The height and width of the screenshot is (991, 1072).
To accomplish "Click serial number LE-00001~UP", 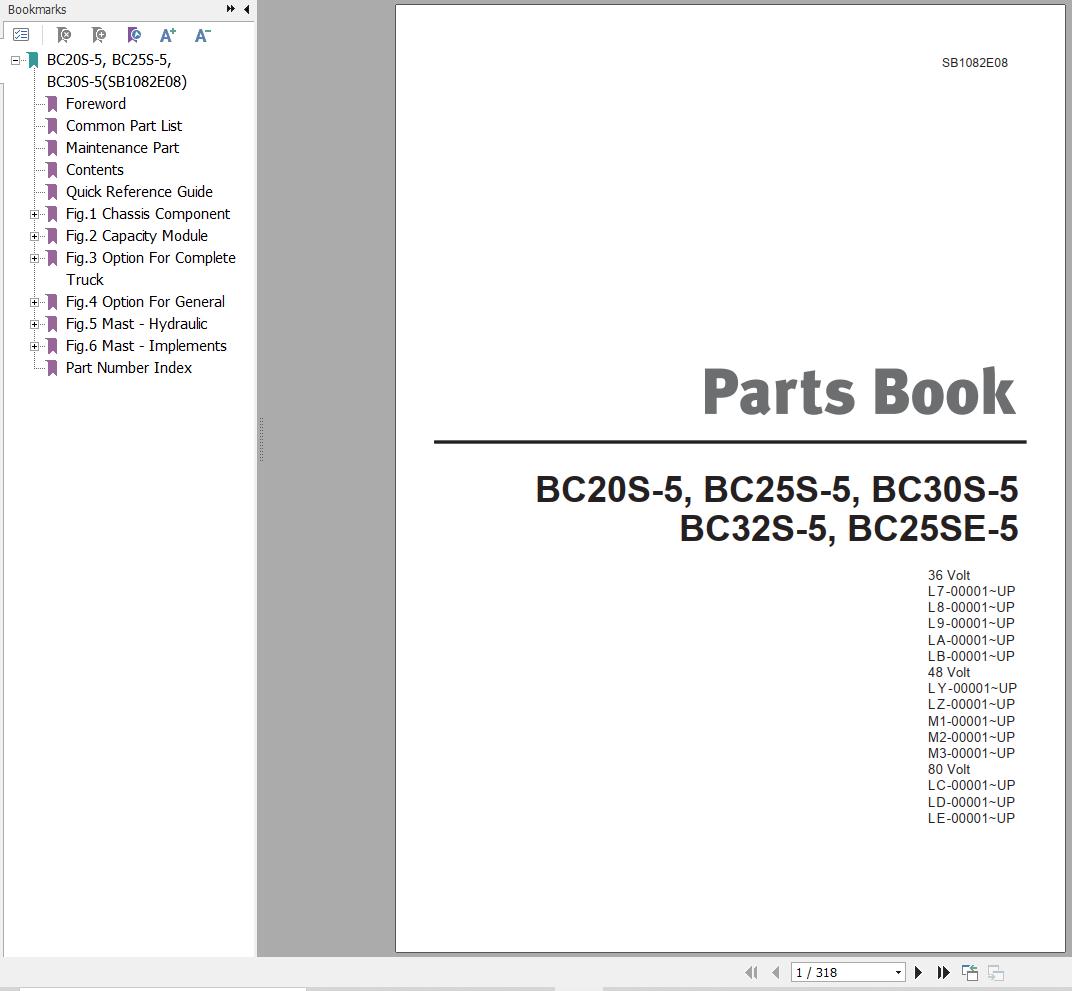I will [972, 818].
